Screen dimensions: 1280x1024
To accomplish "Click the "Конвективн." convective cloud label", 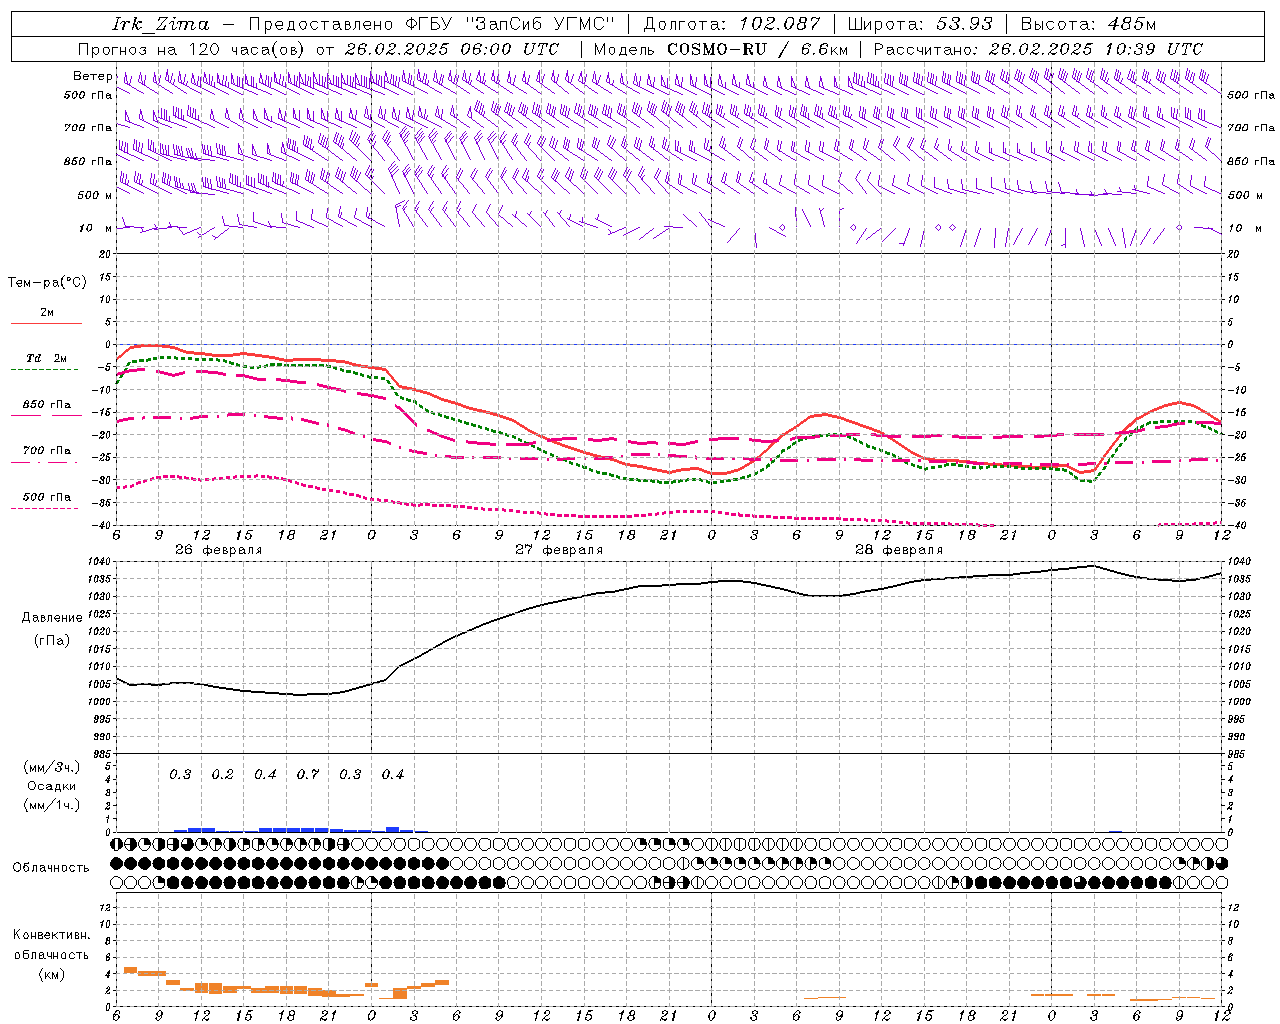I will point(52,935).
